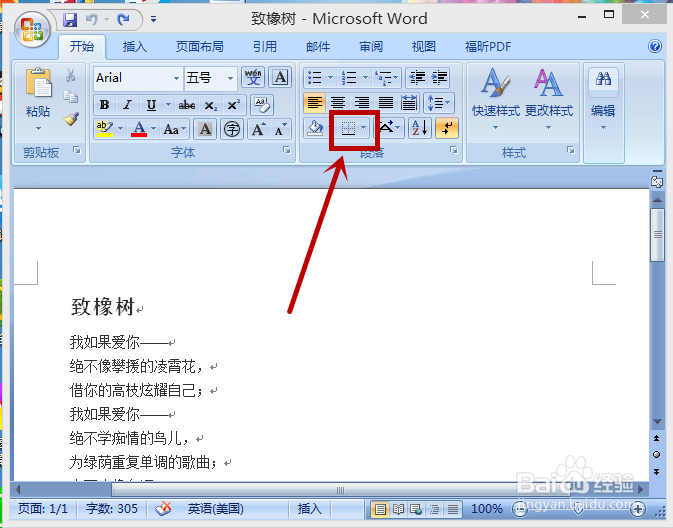Redo the last action
This screenshot has height=528, width=673.
pos(124,19)
